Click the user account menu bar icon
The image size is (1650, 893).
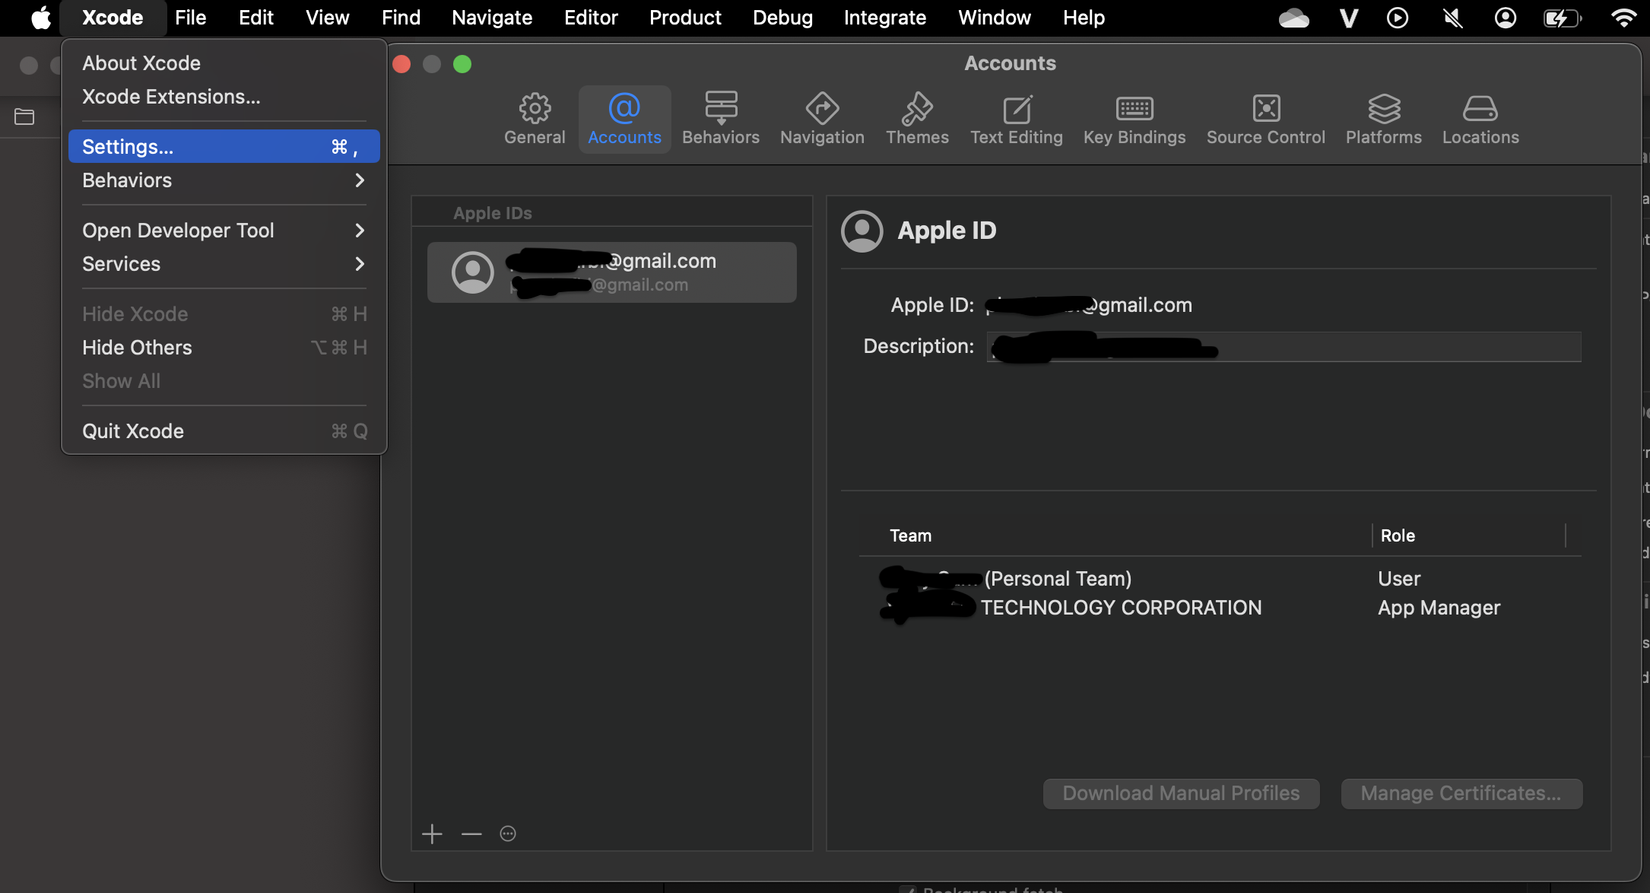(1505, 18)
